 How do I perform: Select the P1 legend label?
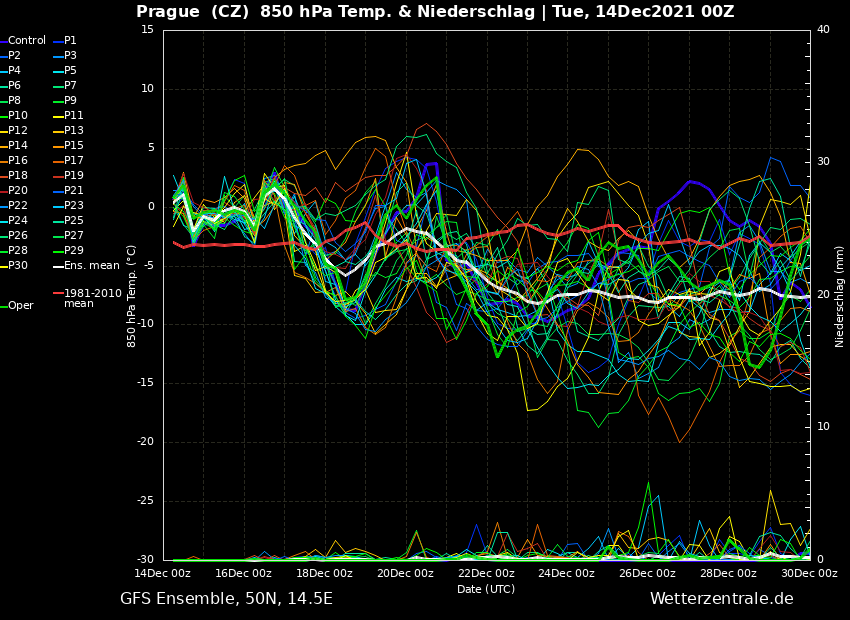tap(70, 41)
